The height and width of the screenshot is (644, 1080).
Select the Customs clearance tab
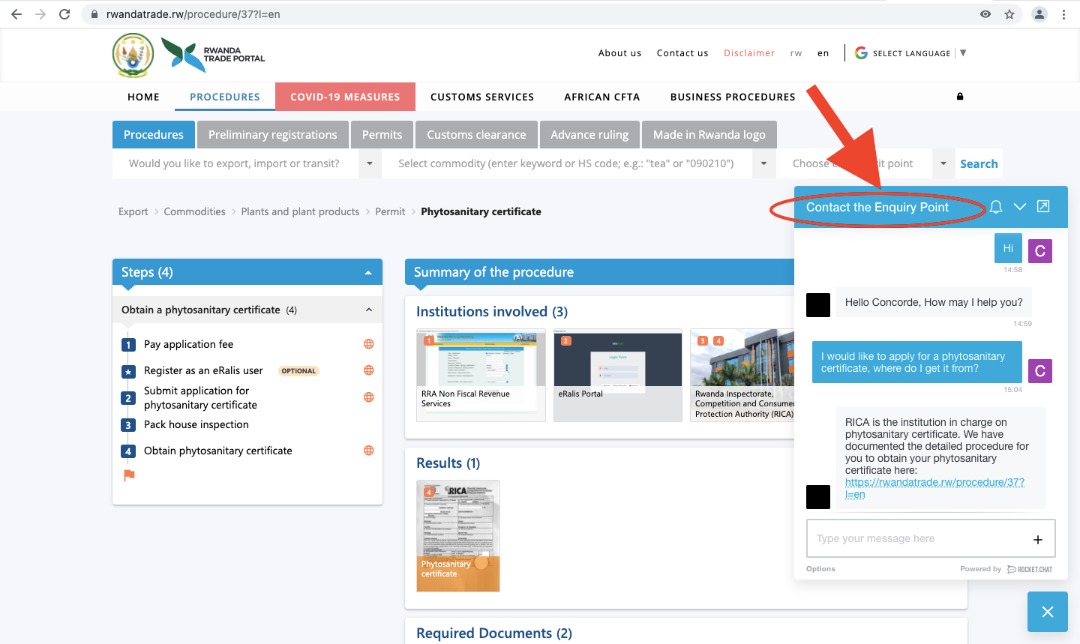tap(476, 135)
